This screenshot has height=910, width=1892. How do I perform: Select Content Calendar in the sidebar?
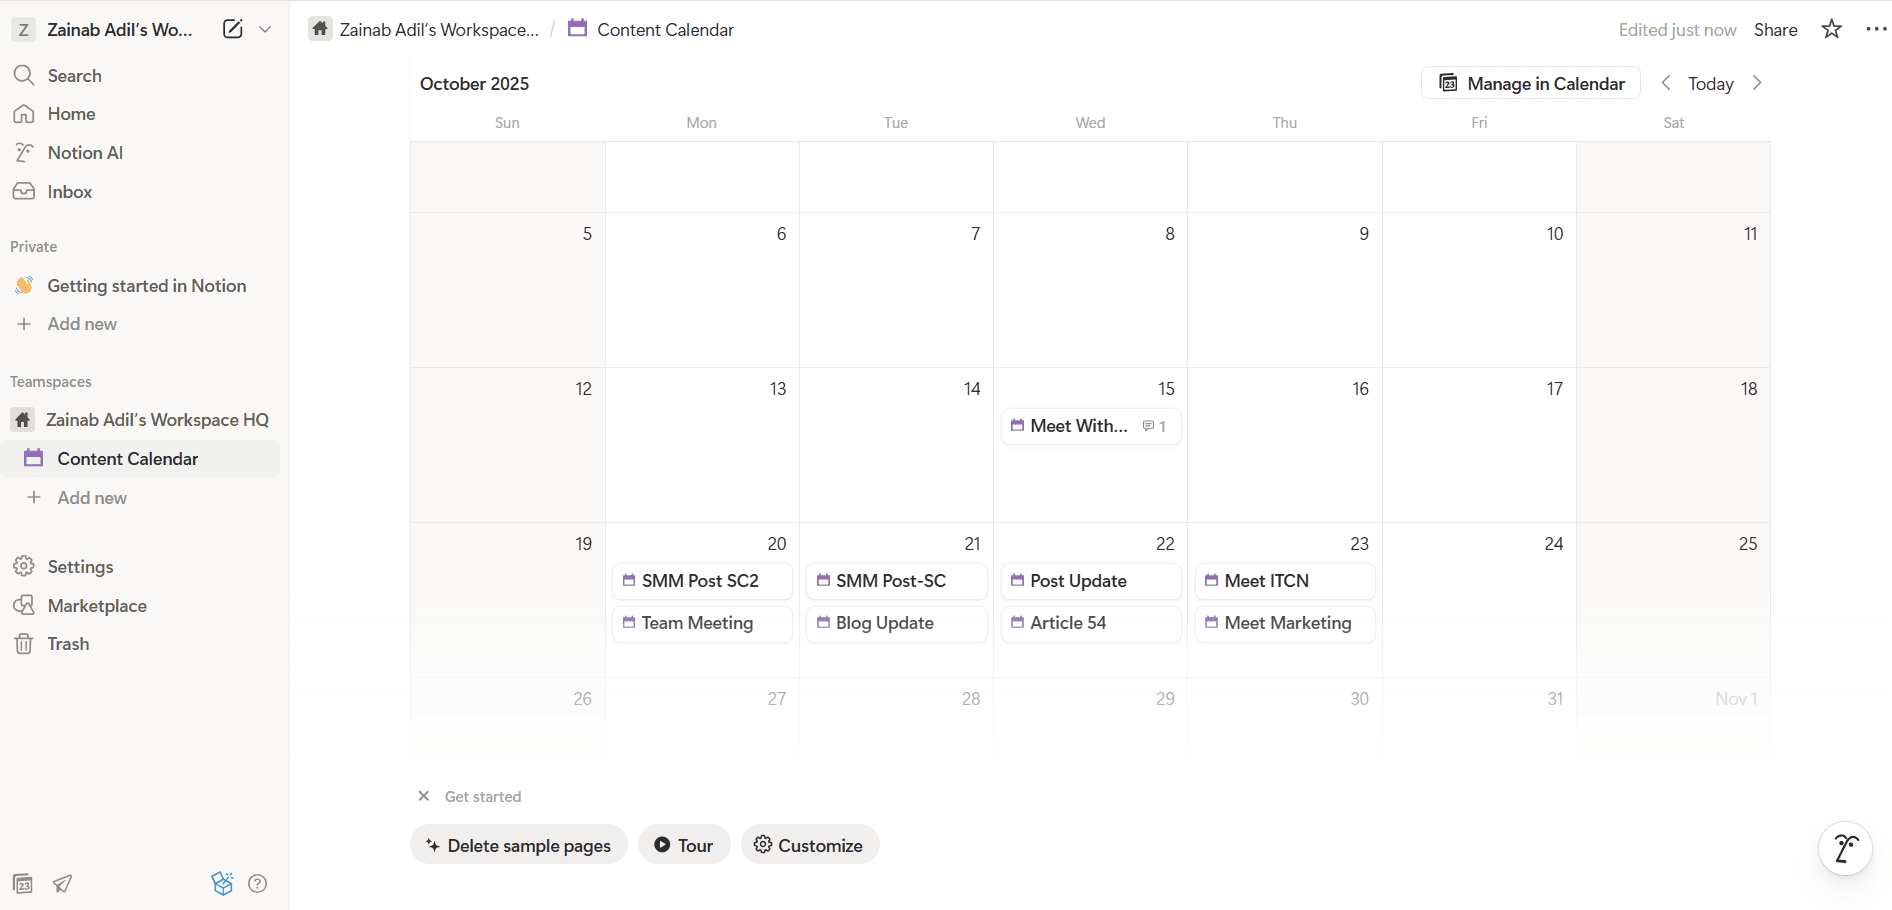127,459
